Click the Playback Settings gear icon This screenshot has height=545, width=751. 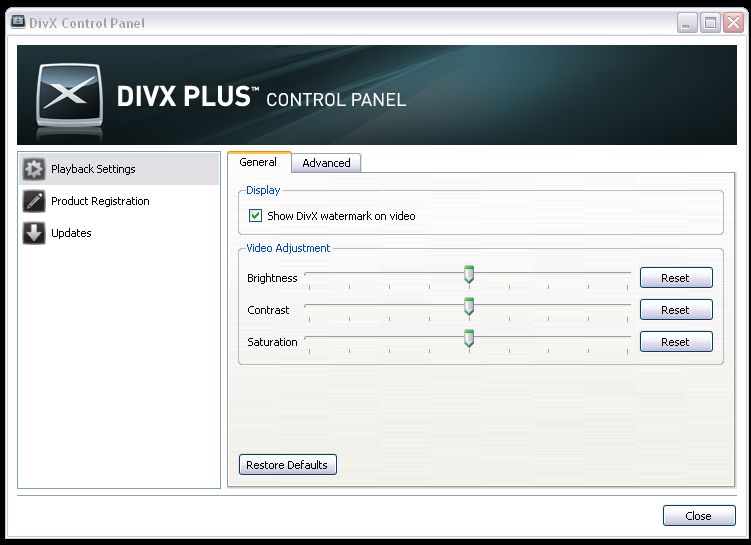coord(34,169)
